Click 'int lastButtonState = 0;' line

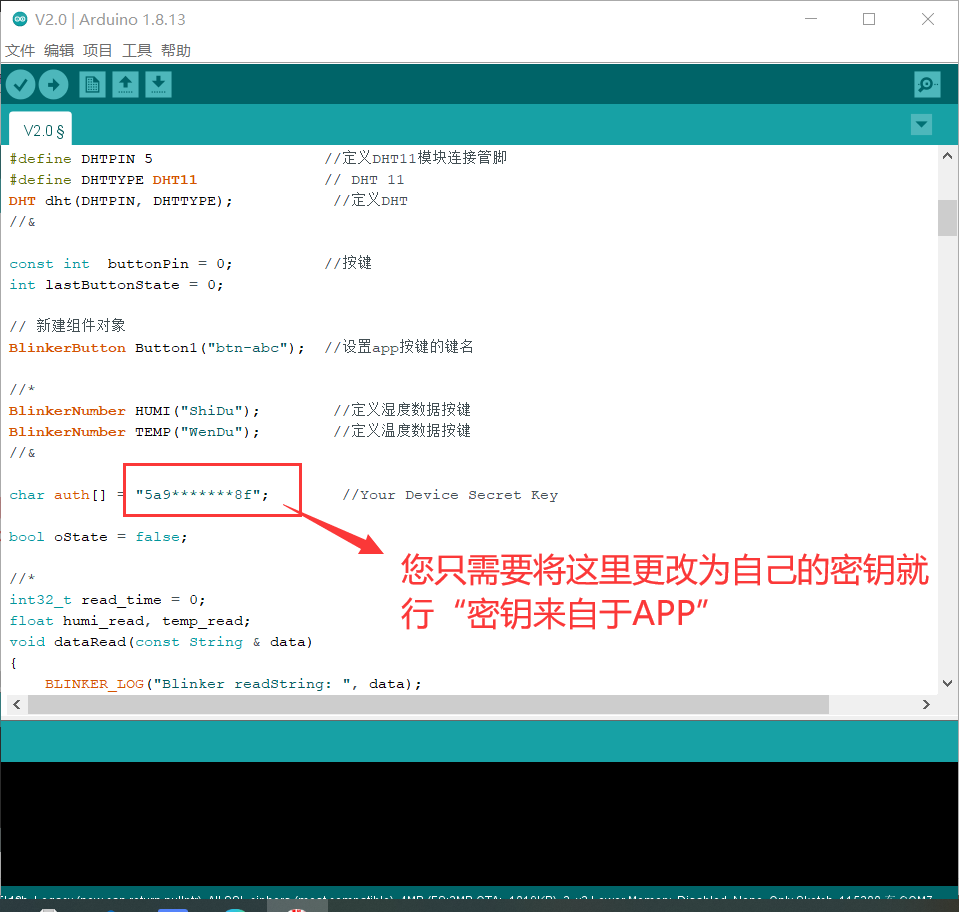coord(116,285)
